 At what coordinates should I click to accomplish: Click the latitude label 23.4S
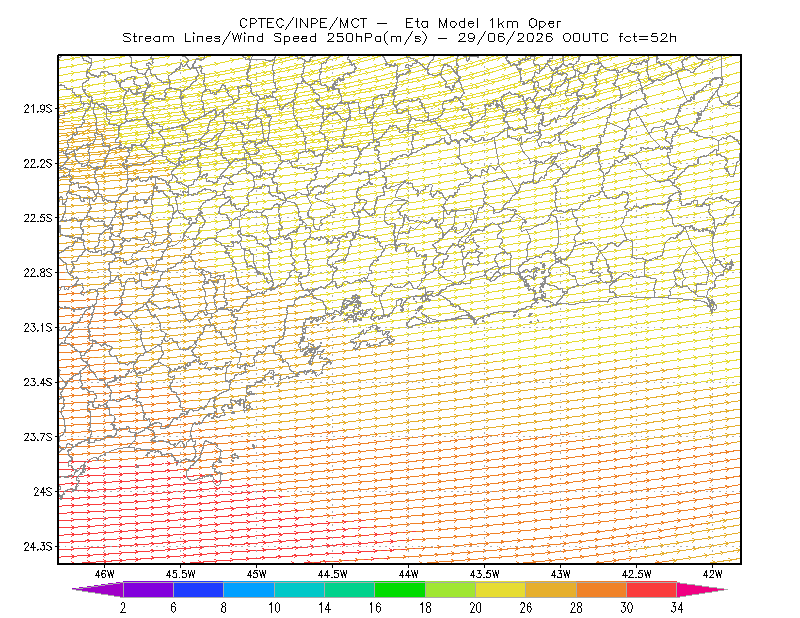[x=38, y=382]
